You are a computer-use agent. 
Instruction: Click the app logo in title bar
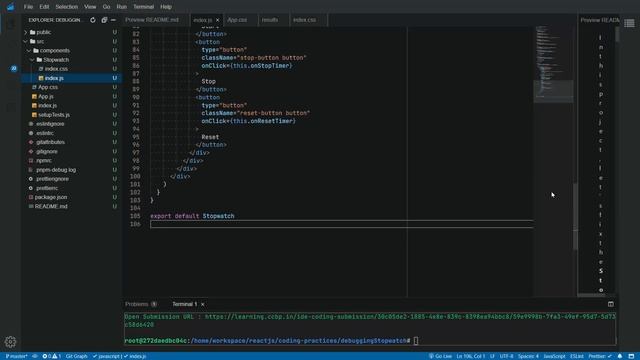(x=11, y=7)
